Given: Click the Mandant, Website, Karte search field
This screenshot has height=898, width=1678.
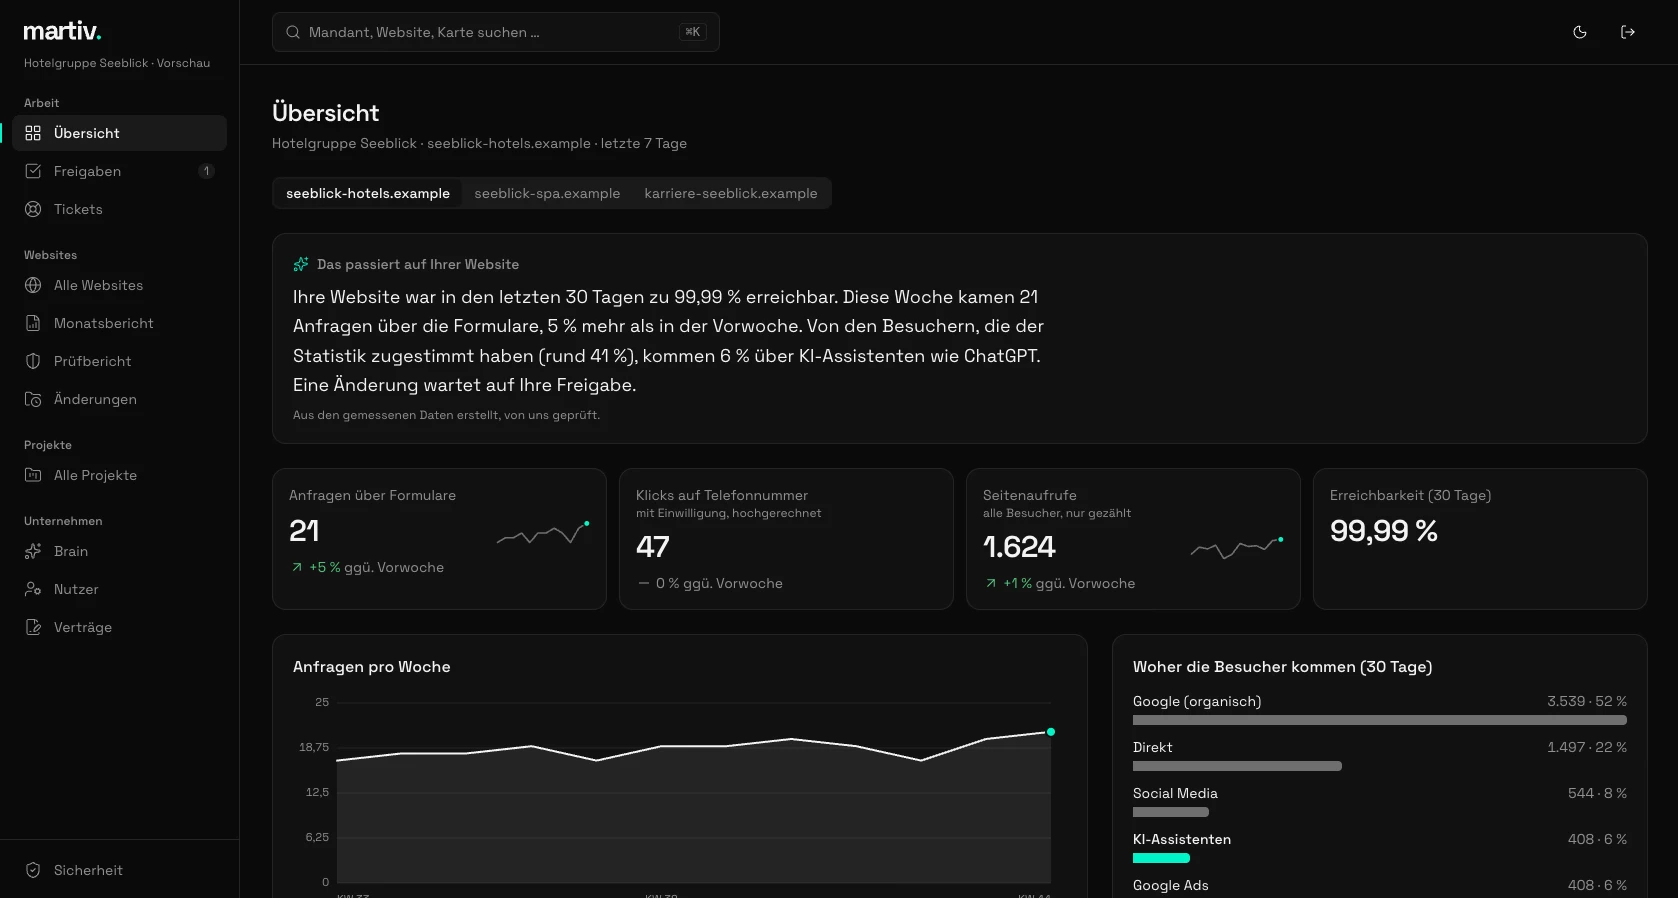Looking at the screenshot, I should click(496, 32).
